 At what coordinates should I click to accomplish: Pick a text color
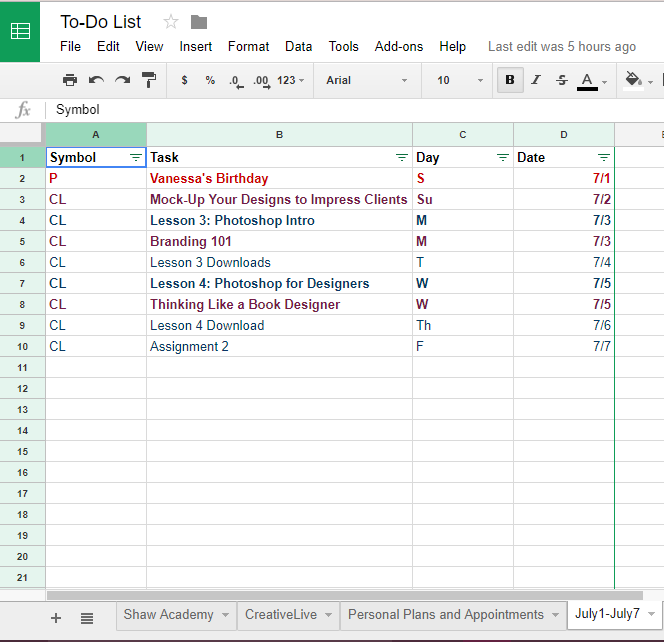[587, 81]
